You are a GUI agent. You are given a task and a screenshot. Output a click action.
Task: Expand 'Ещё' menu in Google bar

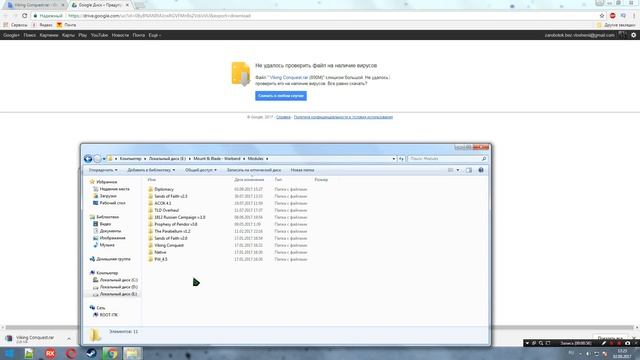tap(155, 35)
